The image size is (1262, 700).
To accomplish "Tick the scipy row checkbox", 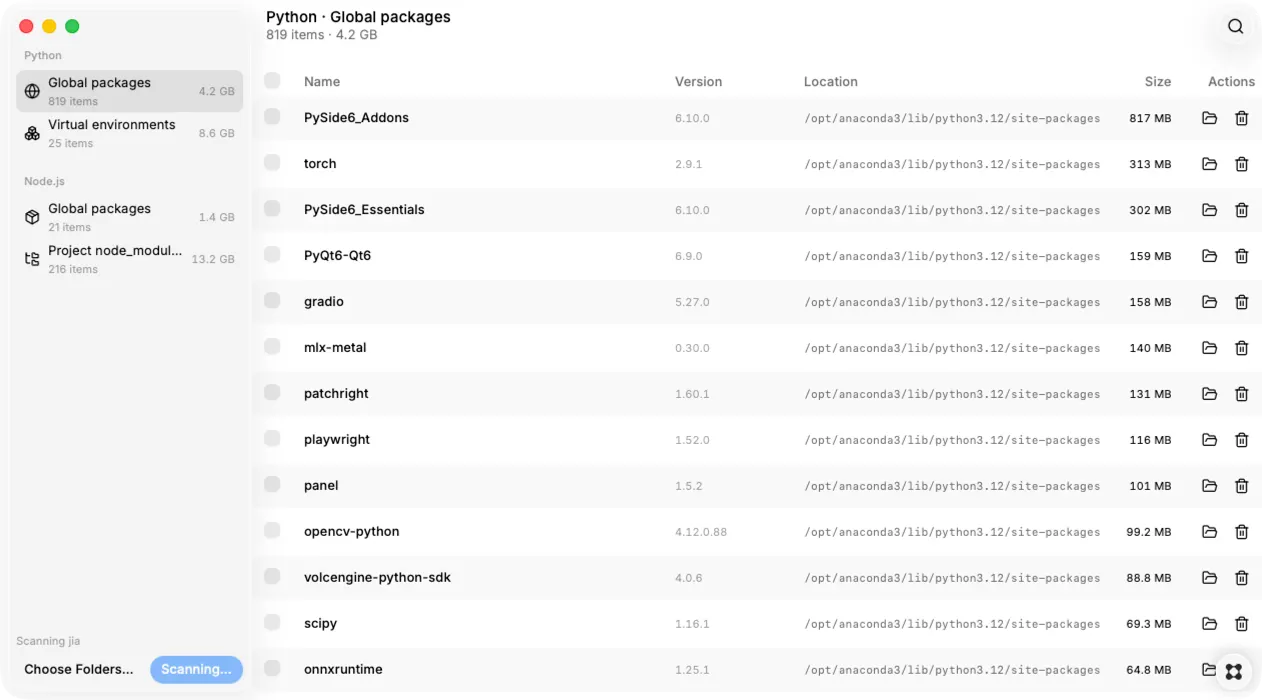I will pos(272,622).
